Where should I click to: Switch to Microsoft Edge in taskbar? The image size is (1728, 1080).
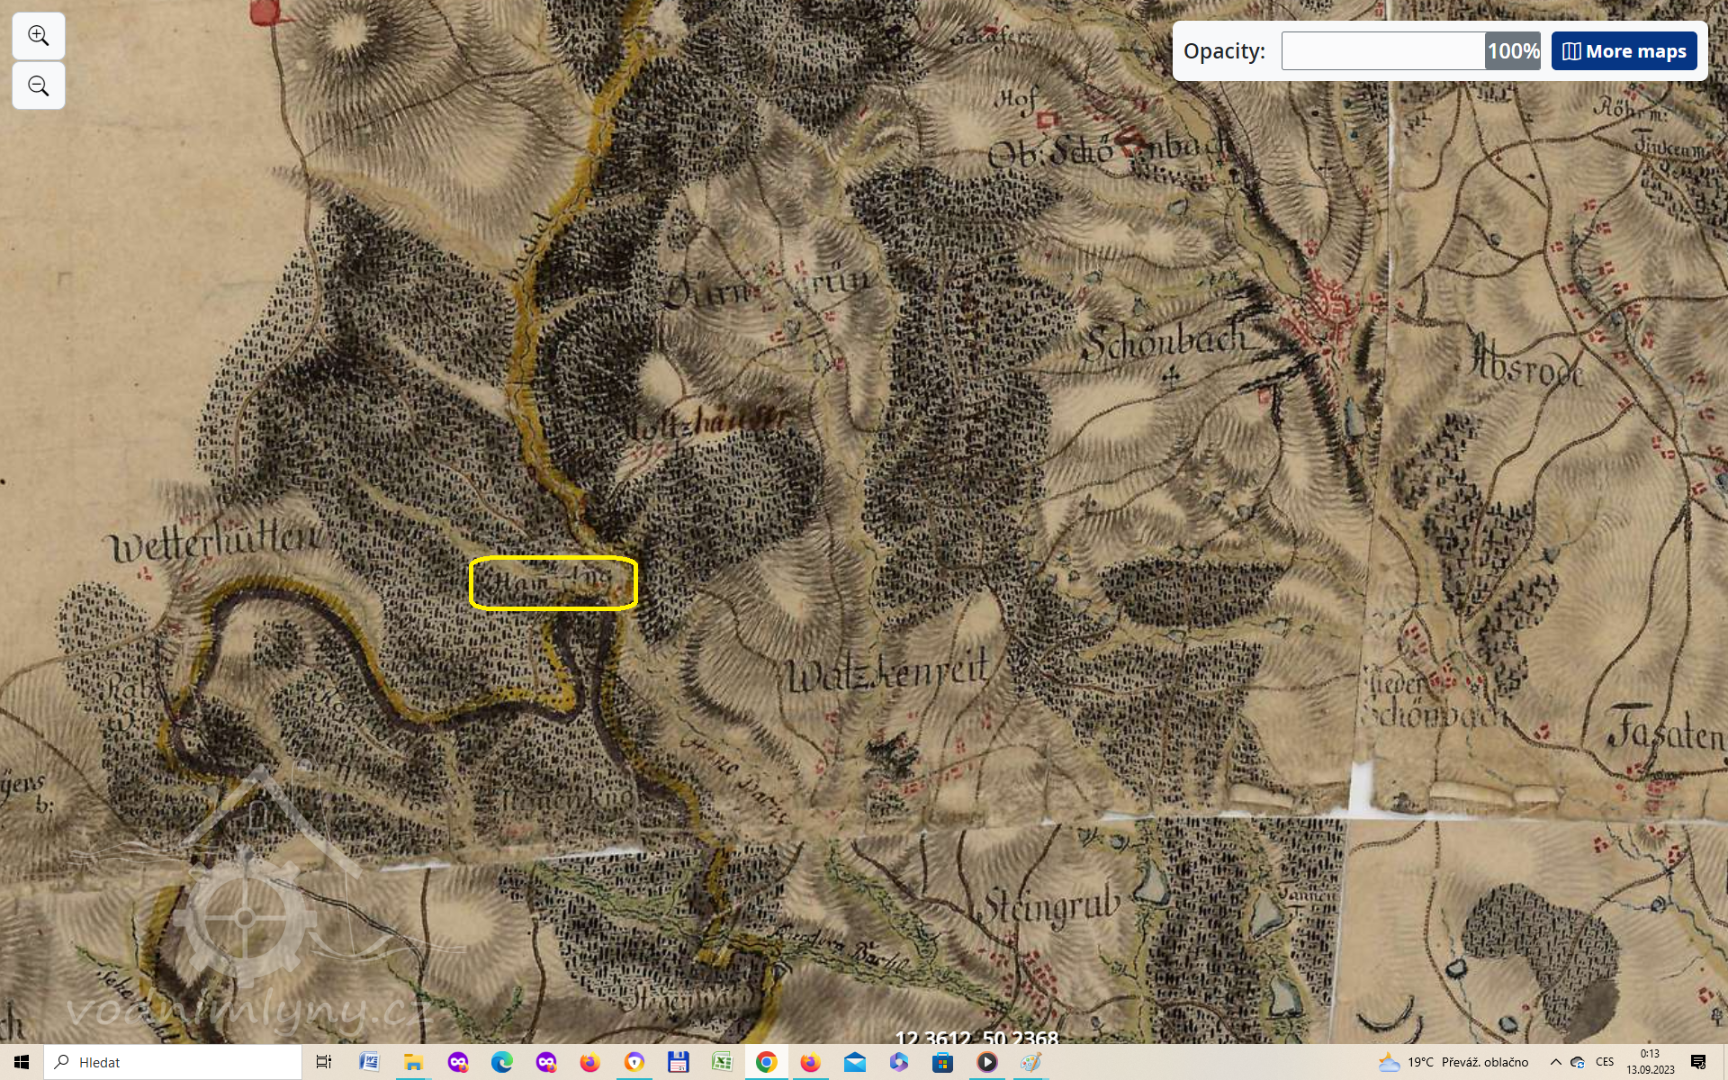click(502, 1062)
